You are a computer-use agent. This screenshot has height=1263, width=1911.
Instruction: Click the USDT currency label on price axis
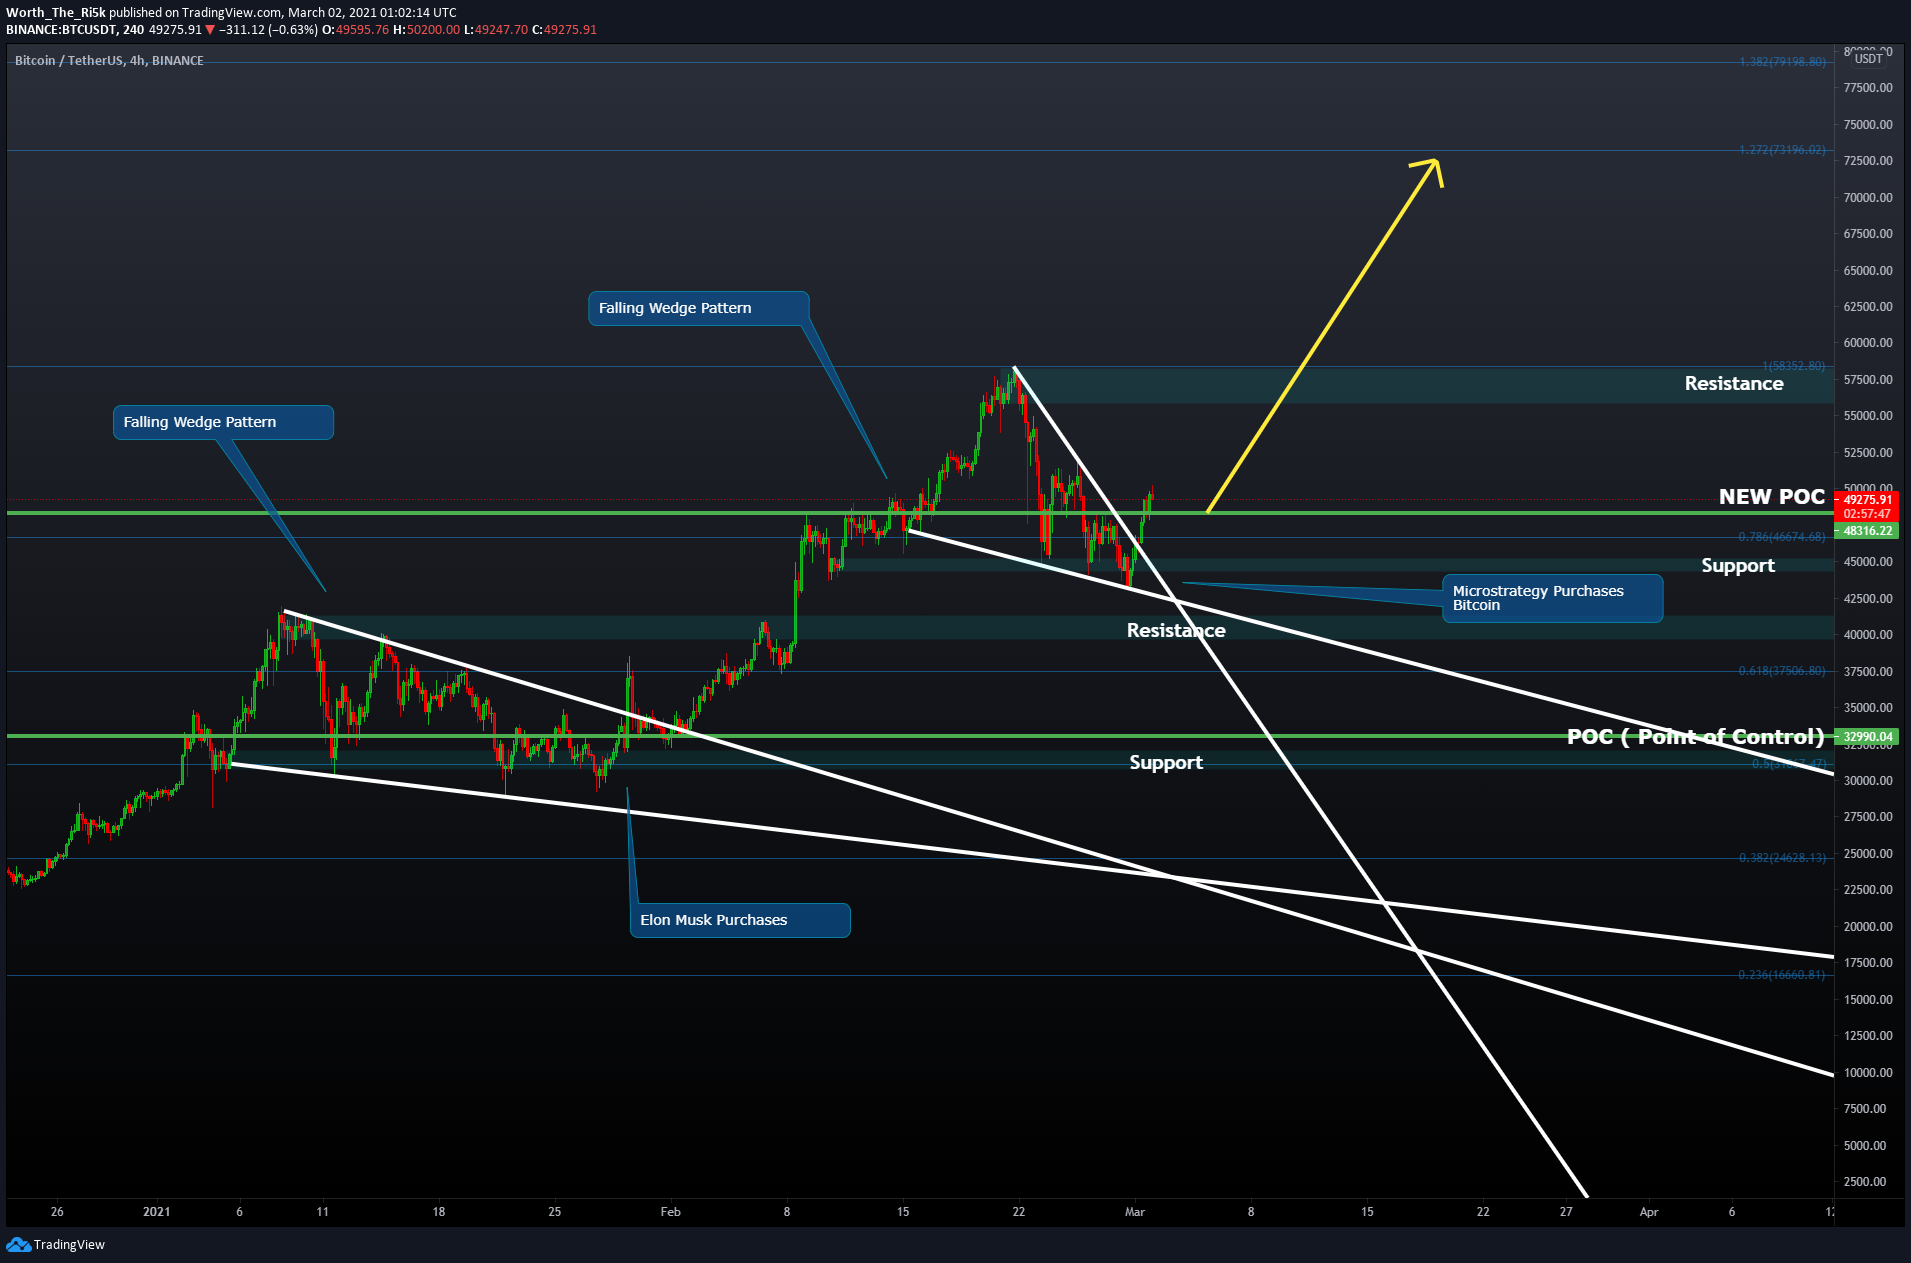pyautogui.click(x=1868, y=59)
